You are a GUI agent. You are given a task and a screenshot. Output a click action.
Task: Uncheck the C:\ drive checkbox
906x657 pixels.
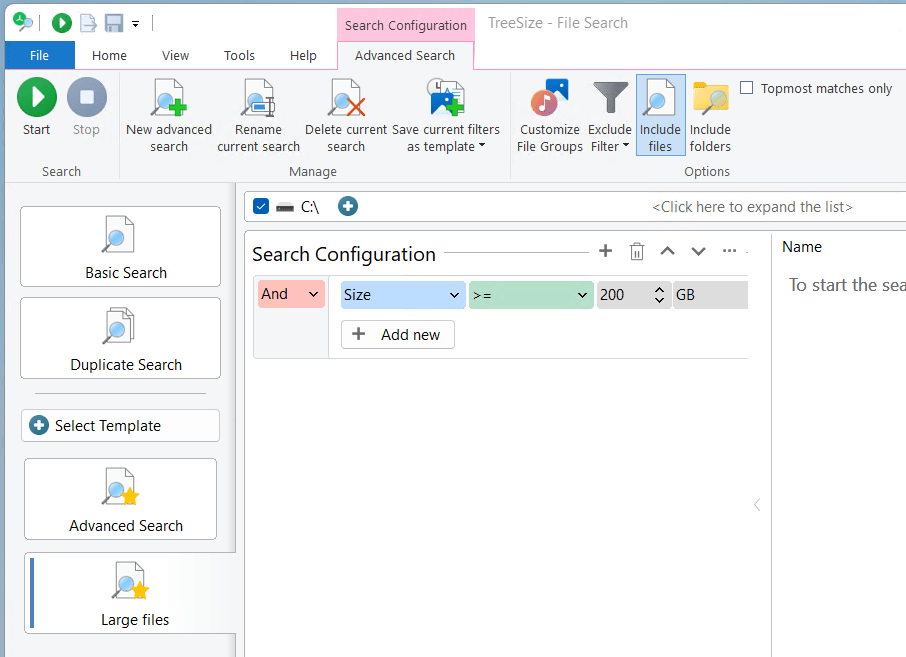[261, 206]
